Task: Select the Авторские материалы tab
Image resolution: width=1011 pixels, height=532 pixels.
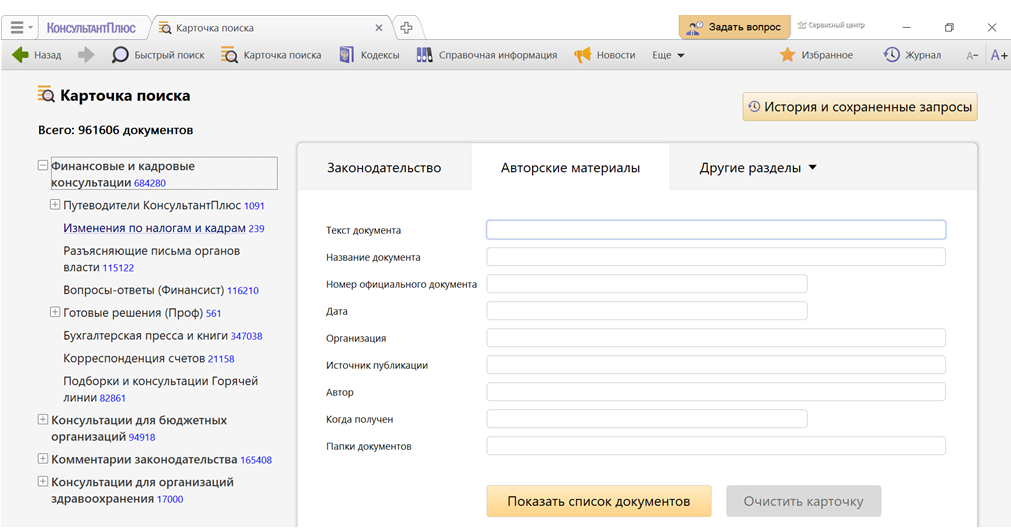Action: tap(571, 168)
